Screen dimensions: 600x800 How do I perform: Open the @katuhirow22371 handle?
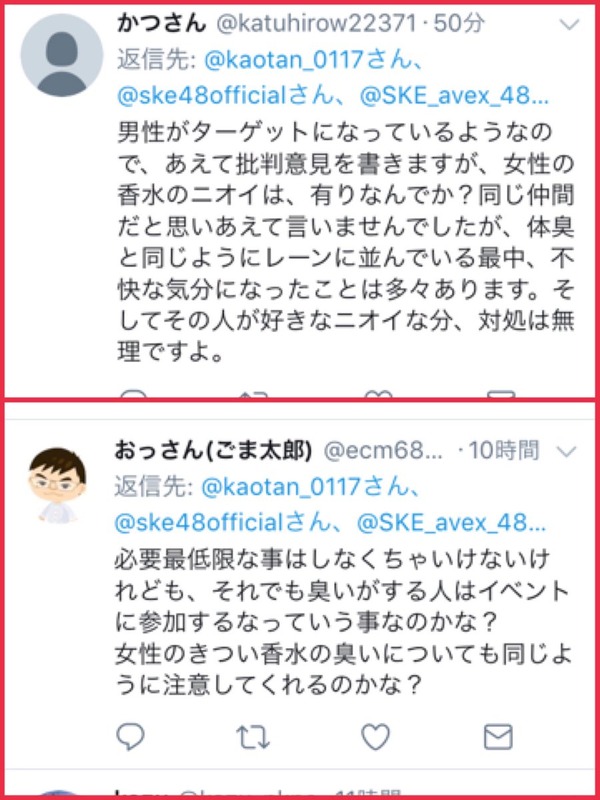pyautogui.click(x=315, y=24)
